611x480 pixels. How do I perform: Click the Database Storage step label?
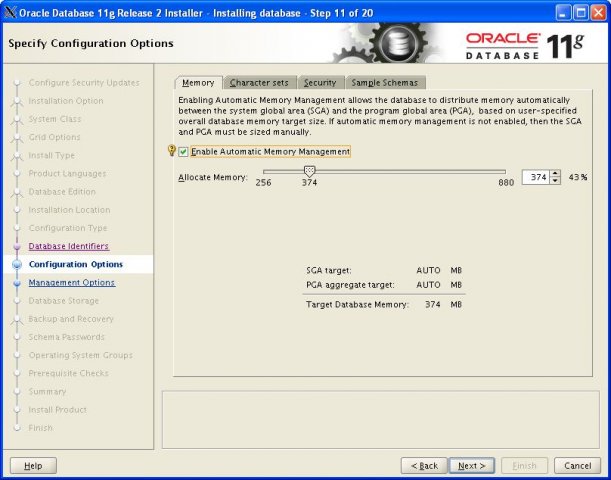click(64, 301)
